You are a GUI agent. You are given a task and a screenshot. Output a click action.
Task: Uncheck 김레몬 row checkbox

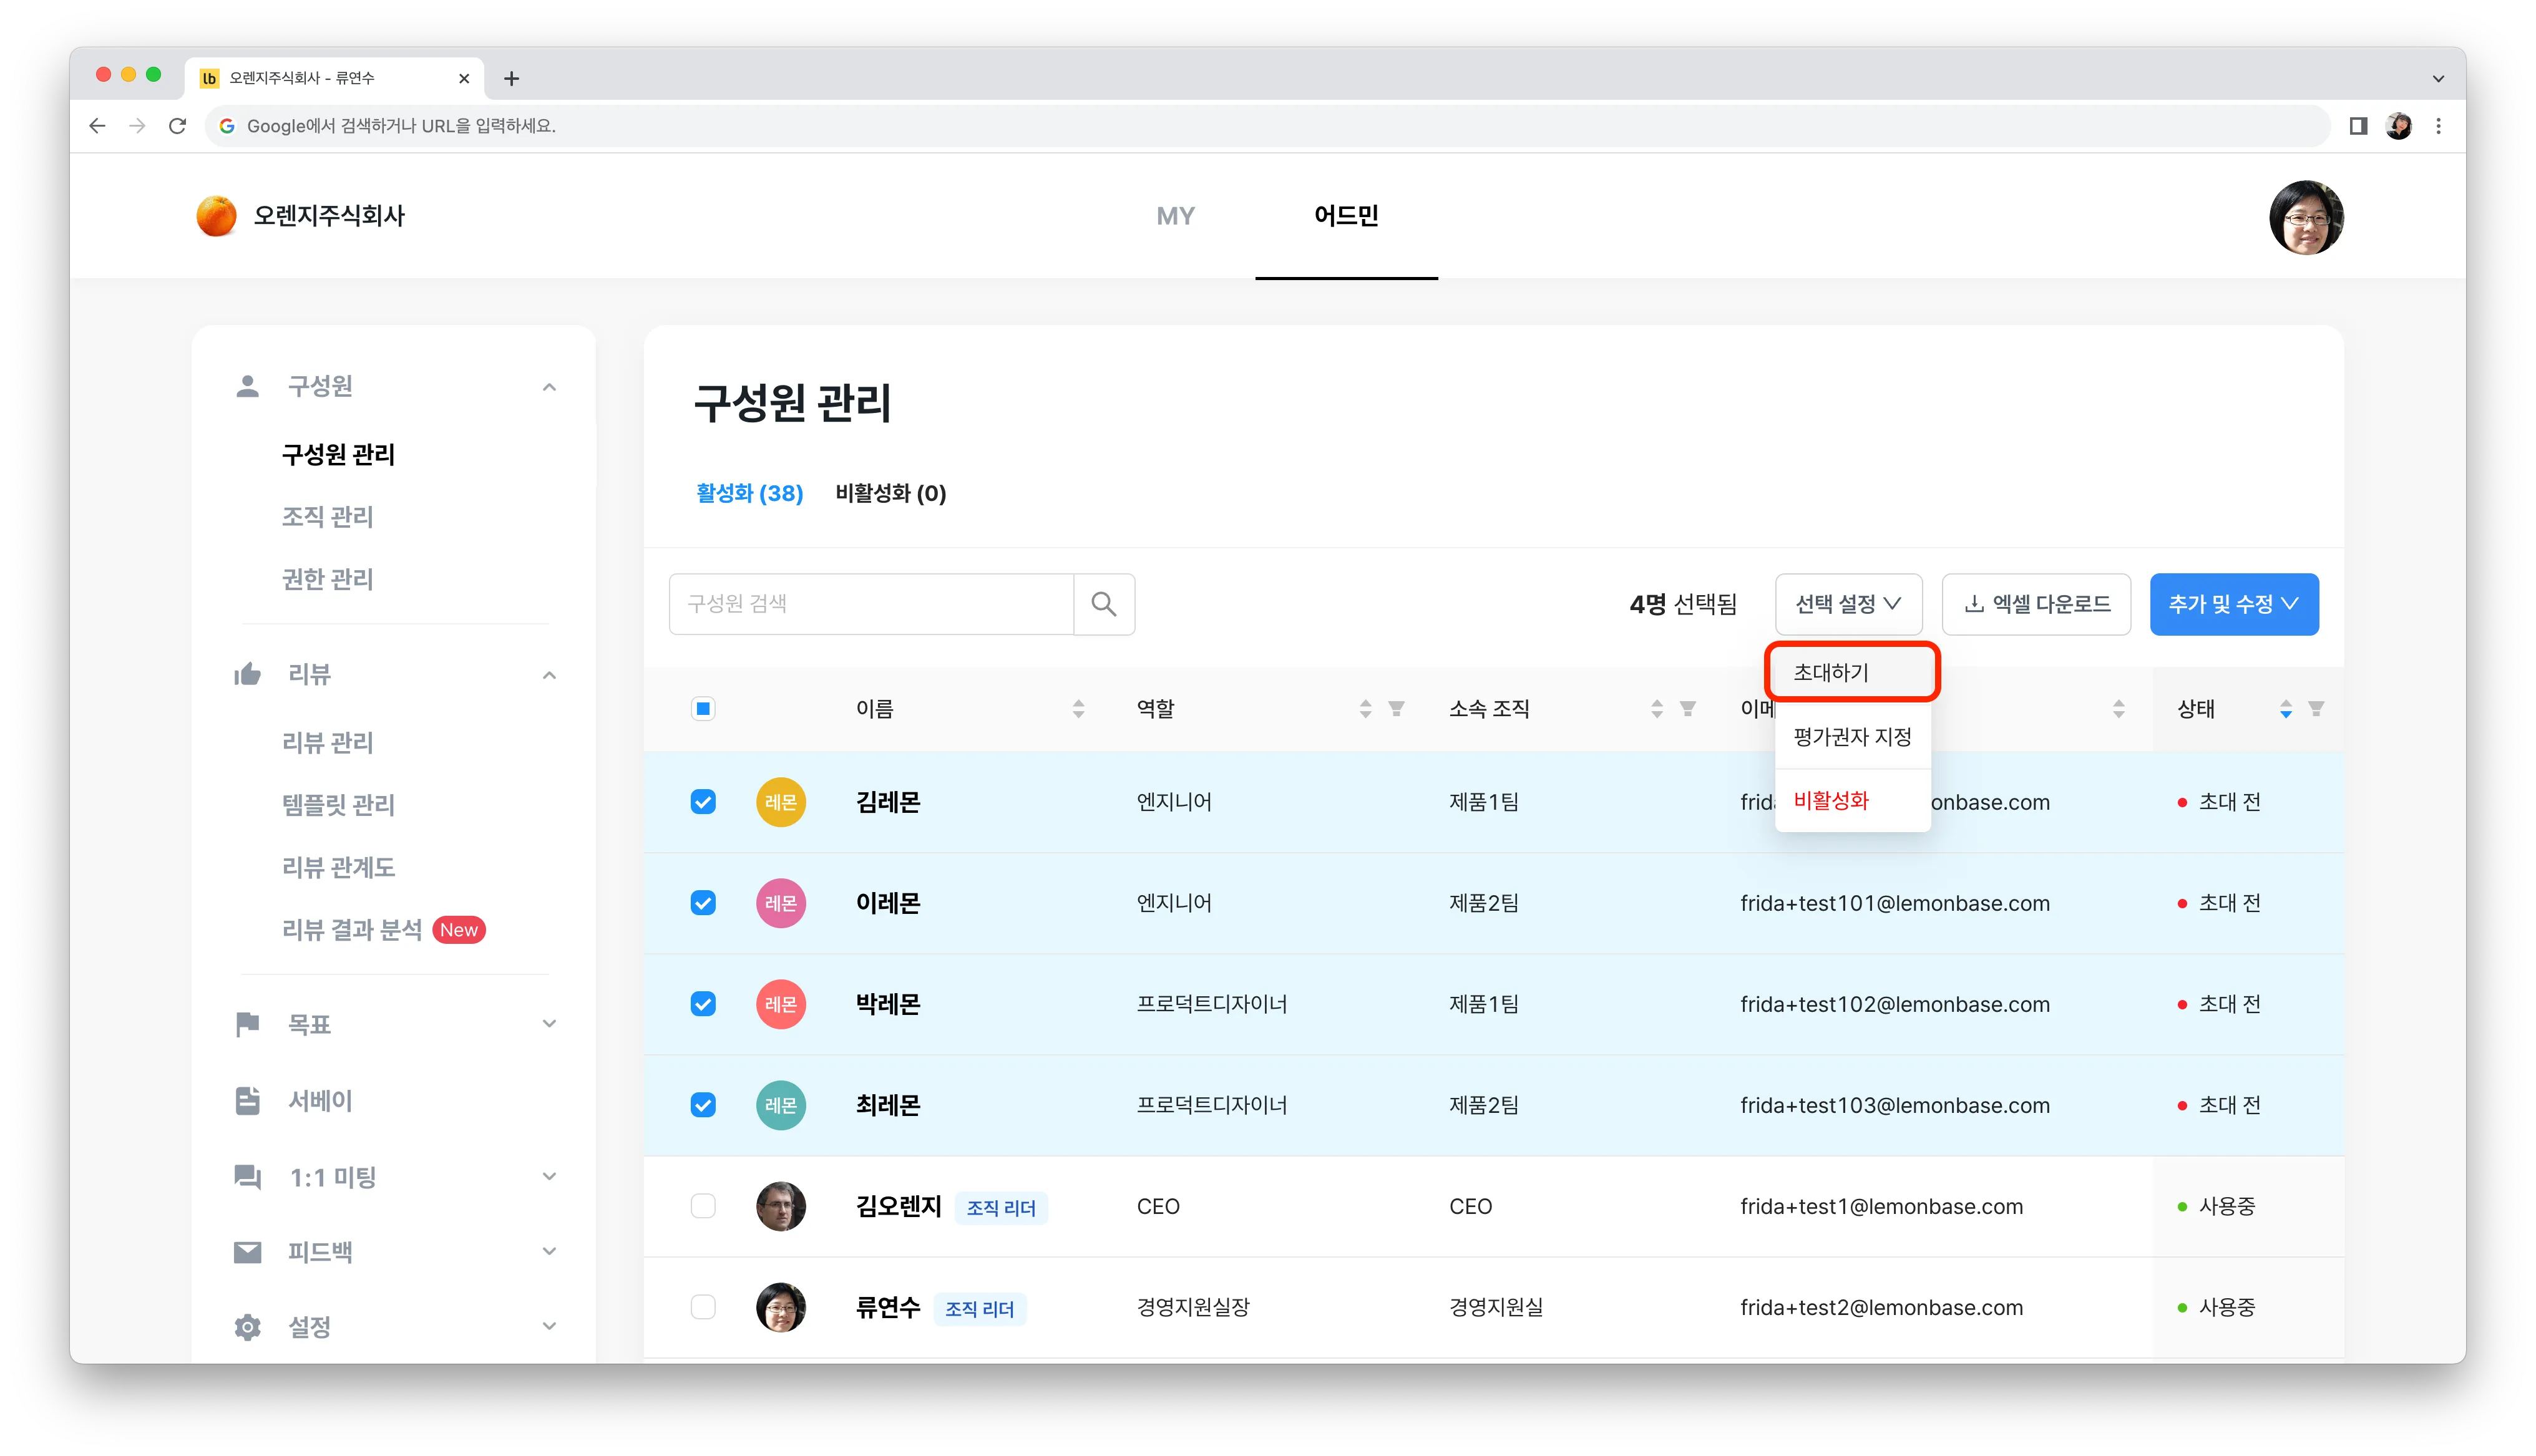(703, 802)
